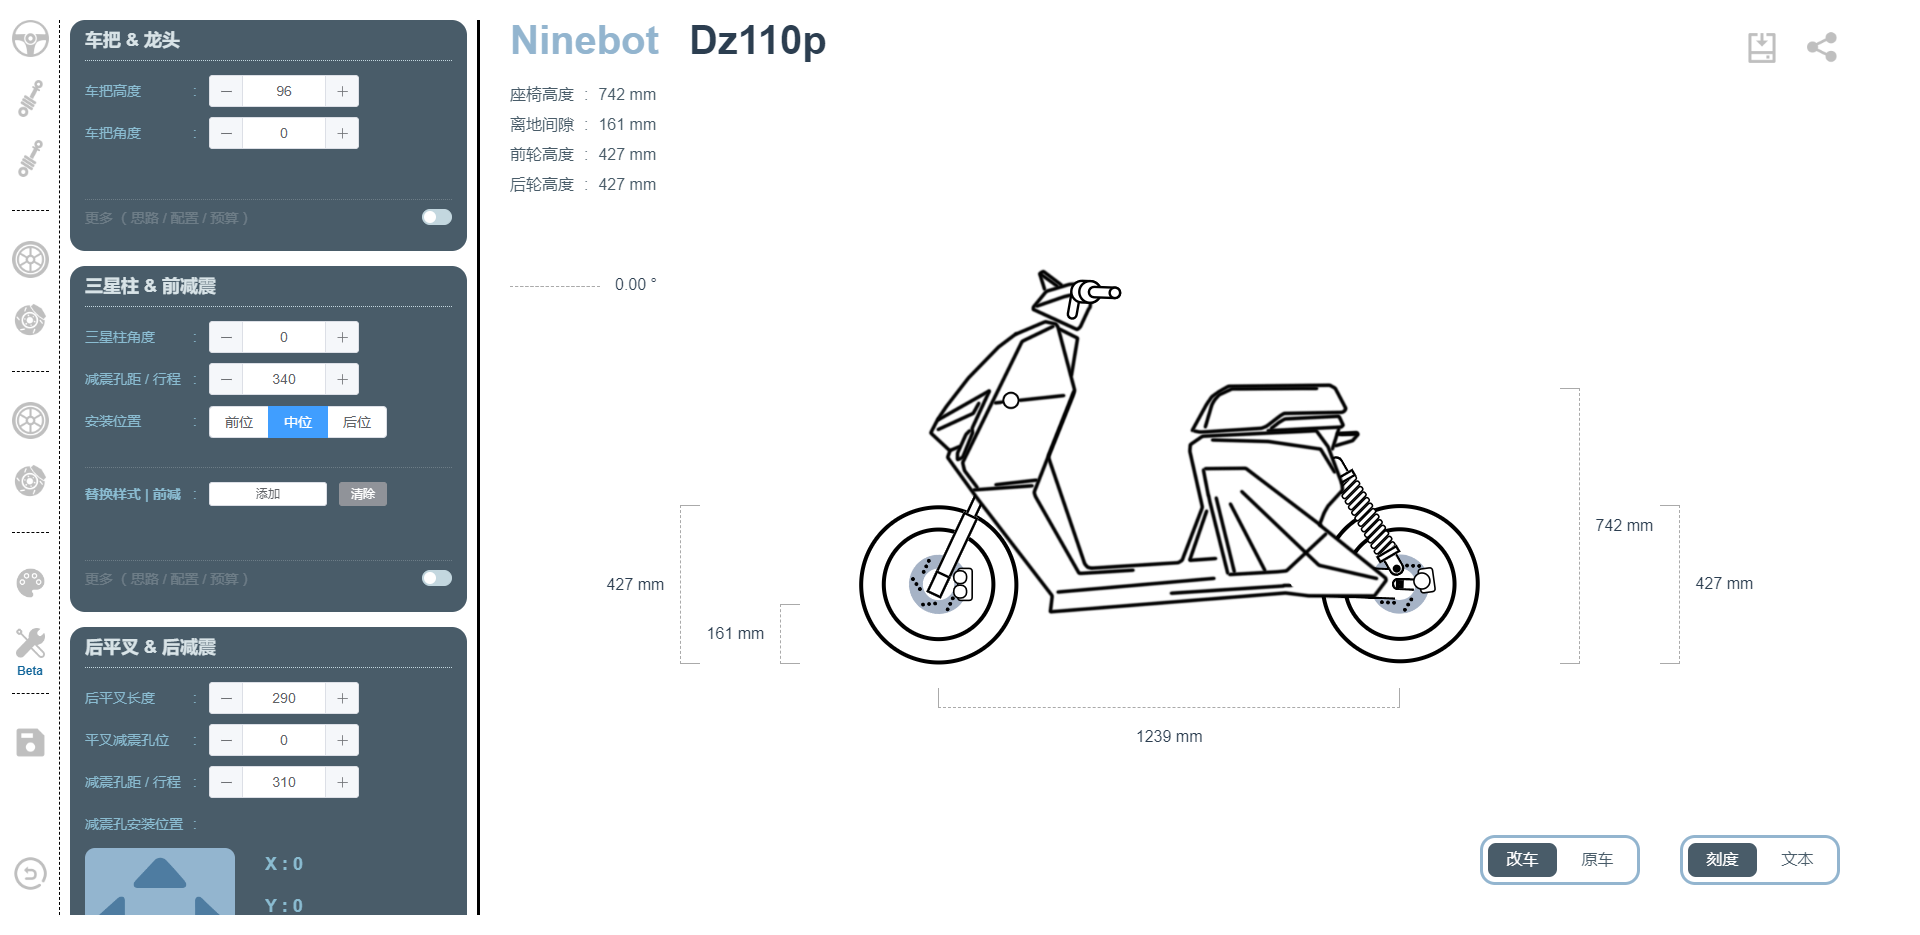Toggle 更多 switch in 车把 & 龙头 panel
Image resolution: width=1920 pixels, height=935 pixels.
(437, 217)
